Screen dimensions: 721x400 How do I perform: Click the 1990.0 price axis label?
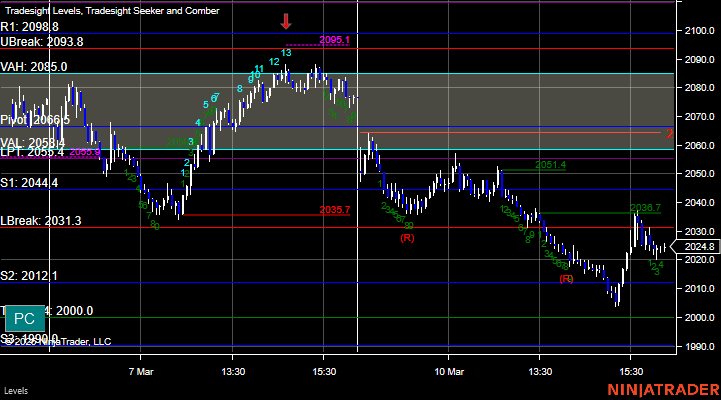point(699,347)
